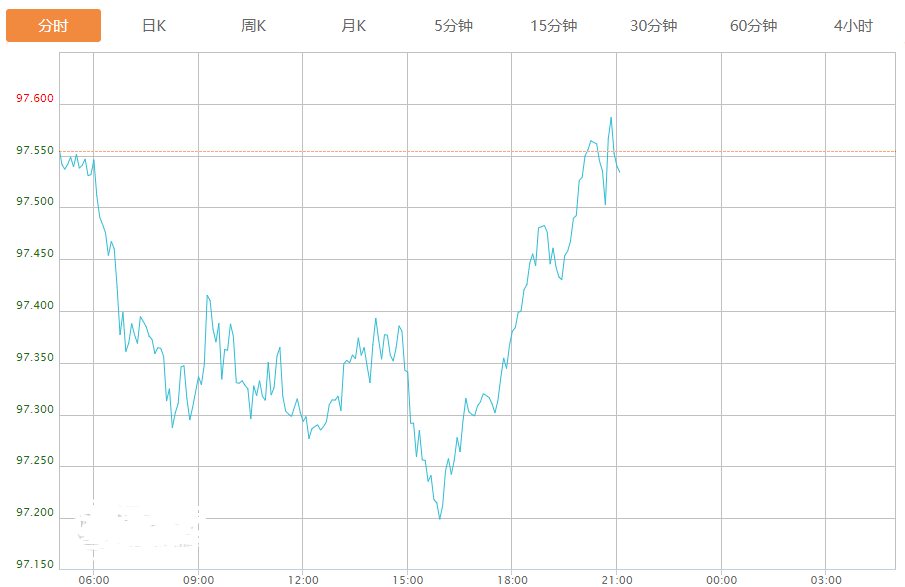Click the 15:00 time axis label

(407, 580)
